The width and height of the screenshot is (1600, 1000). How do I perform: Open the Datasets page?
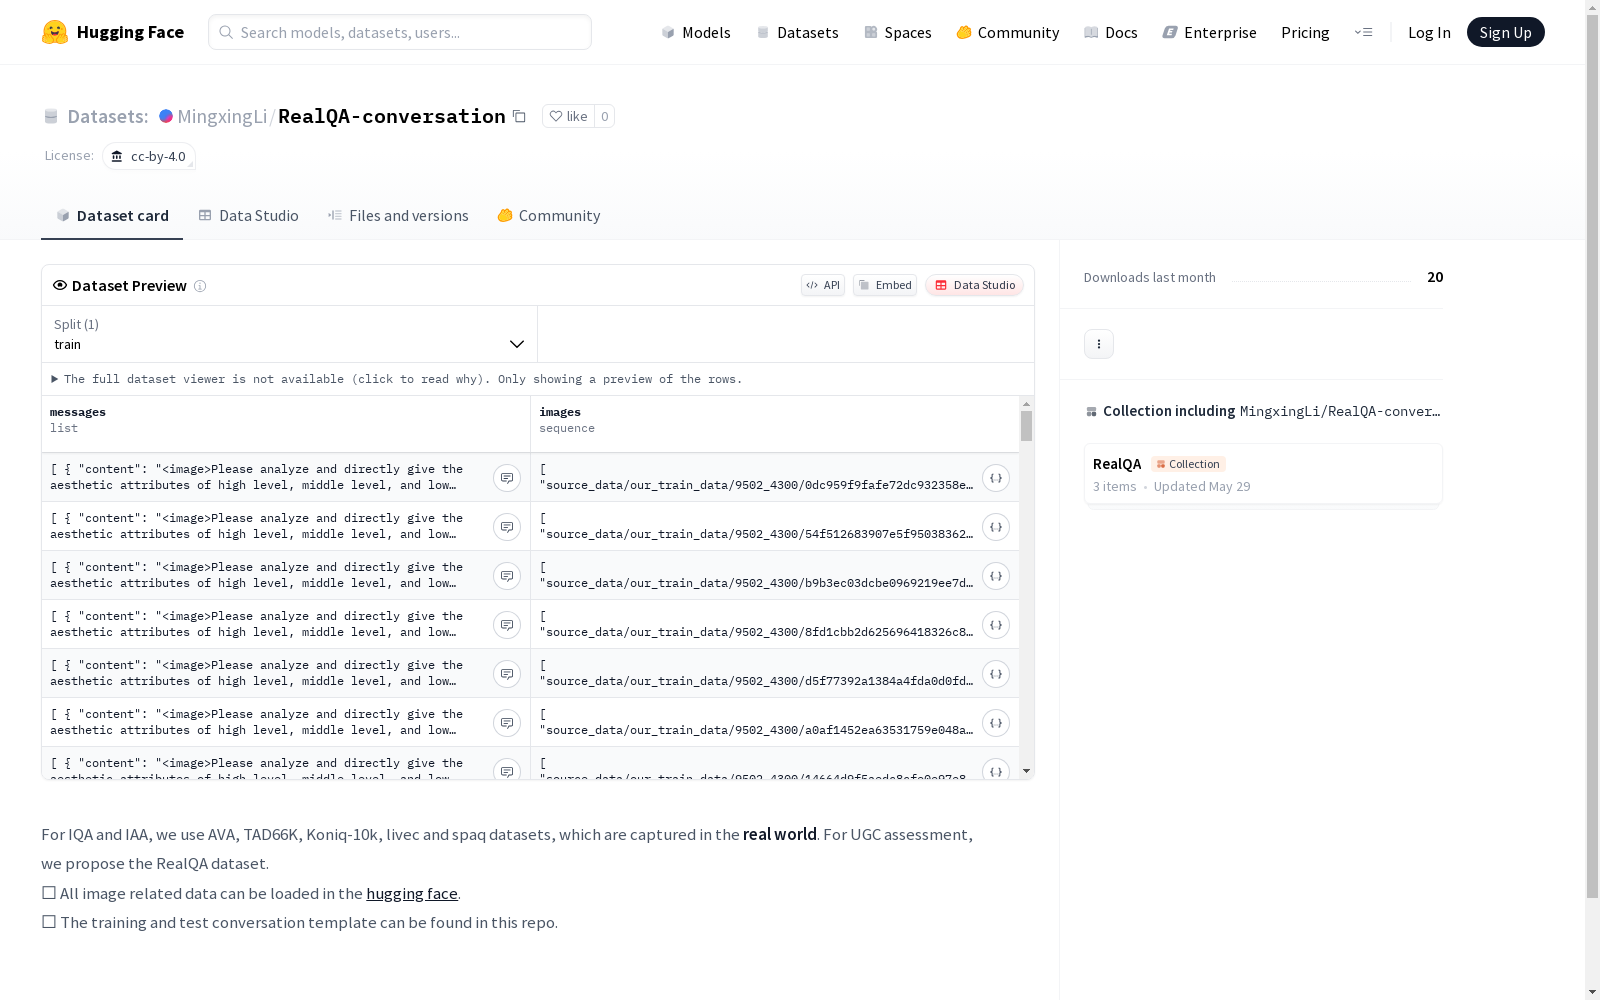pos(797,32)
